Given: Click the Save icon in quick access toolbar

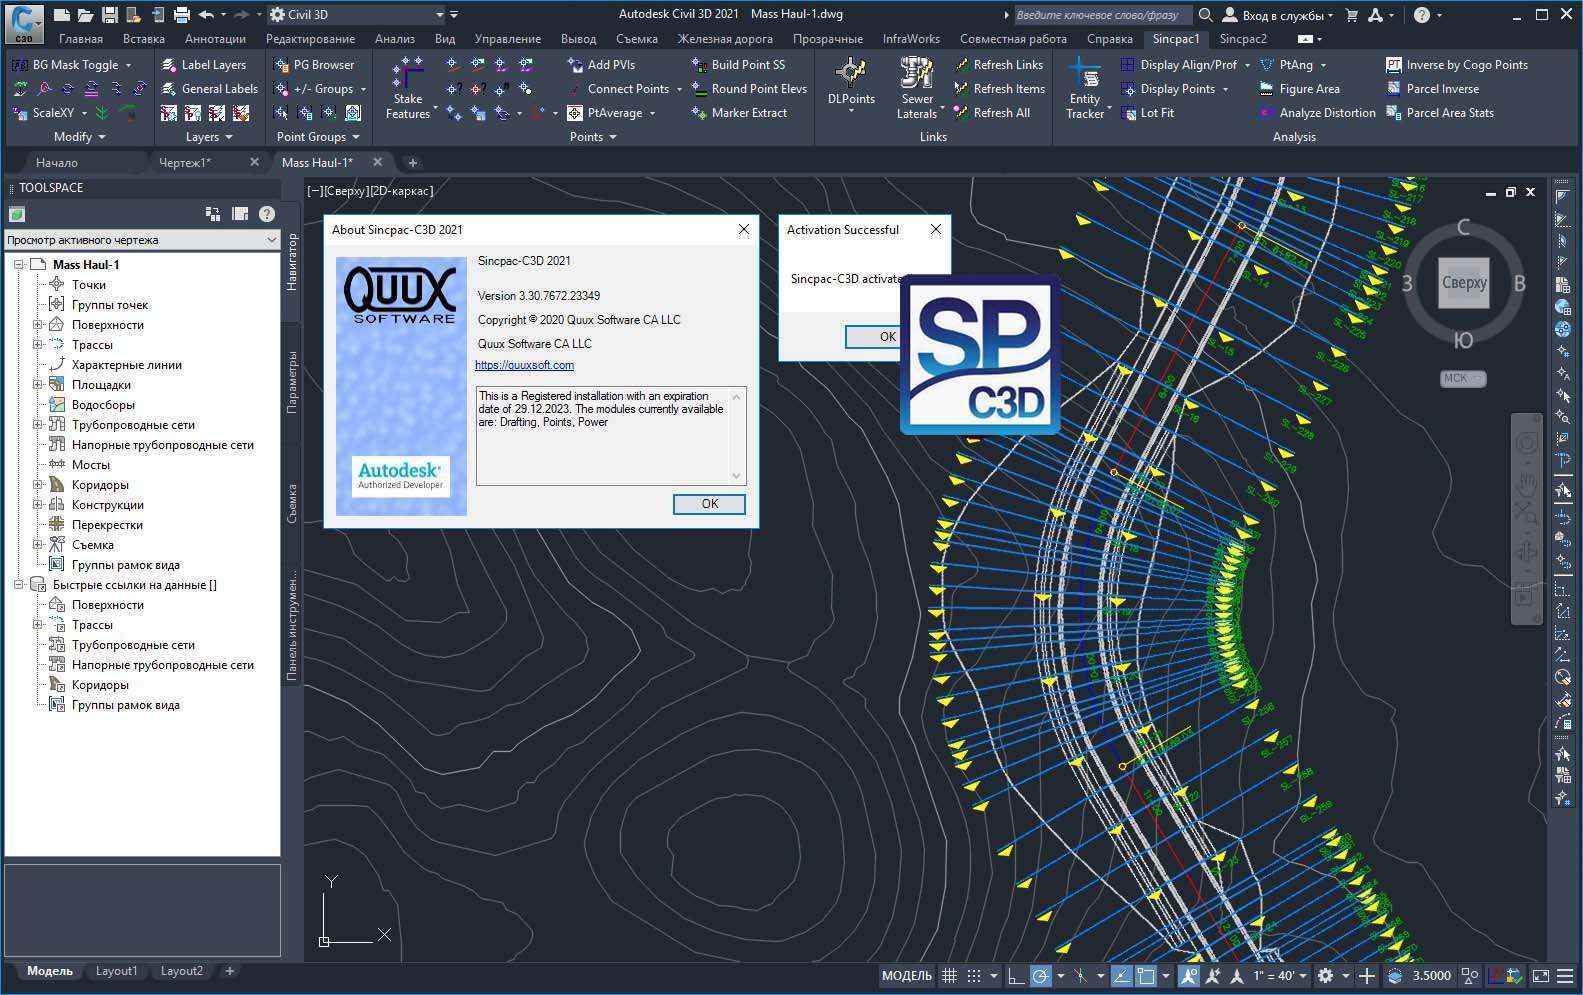Looking at the screenshot, I should click(110, 14).
